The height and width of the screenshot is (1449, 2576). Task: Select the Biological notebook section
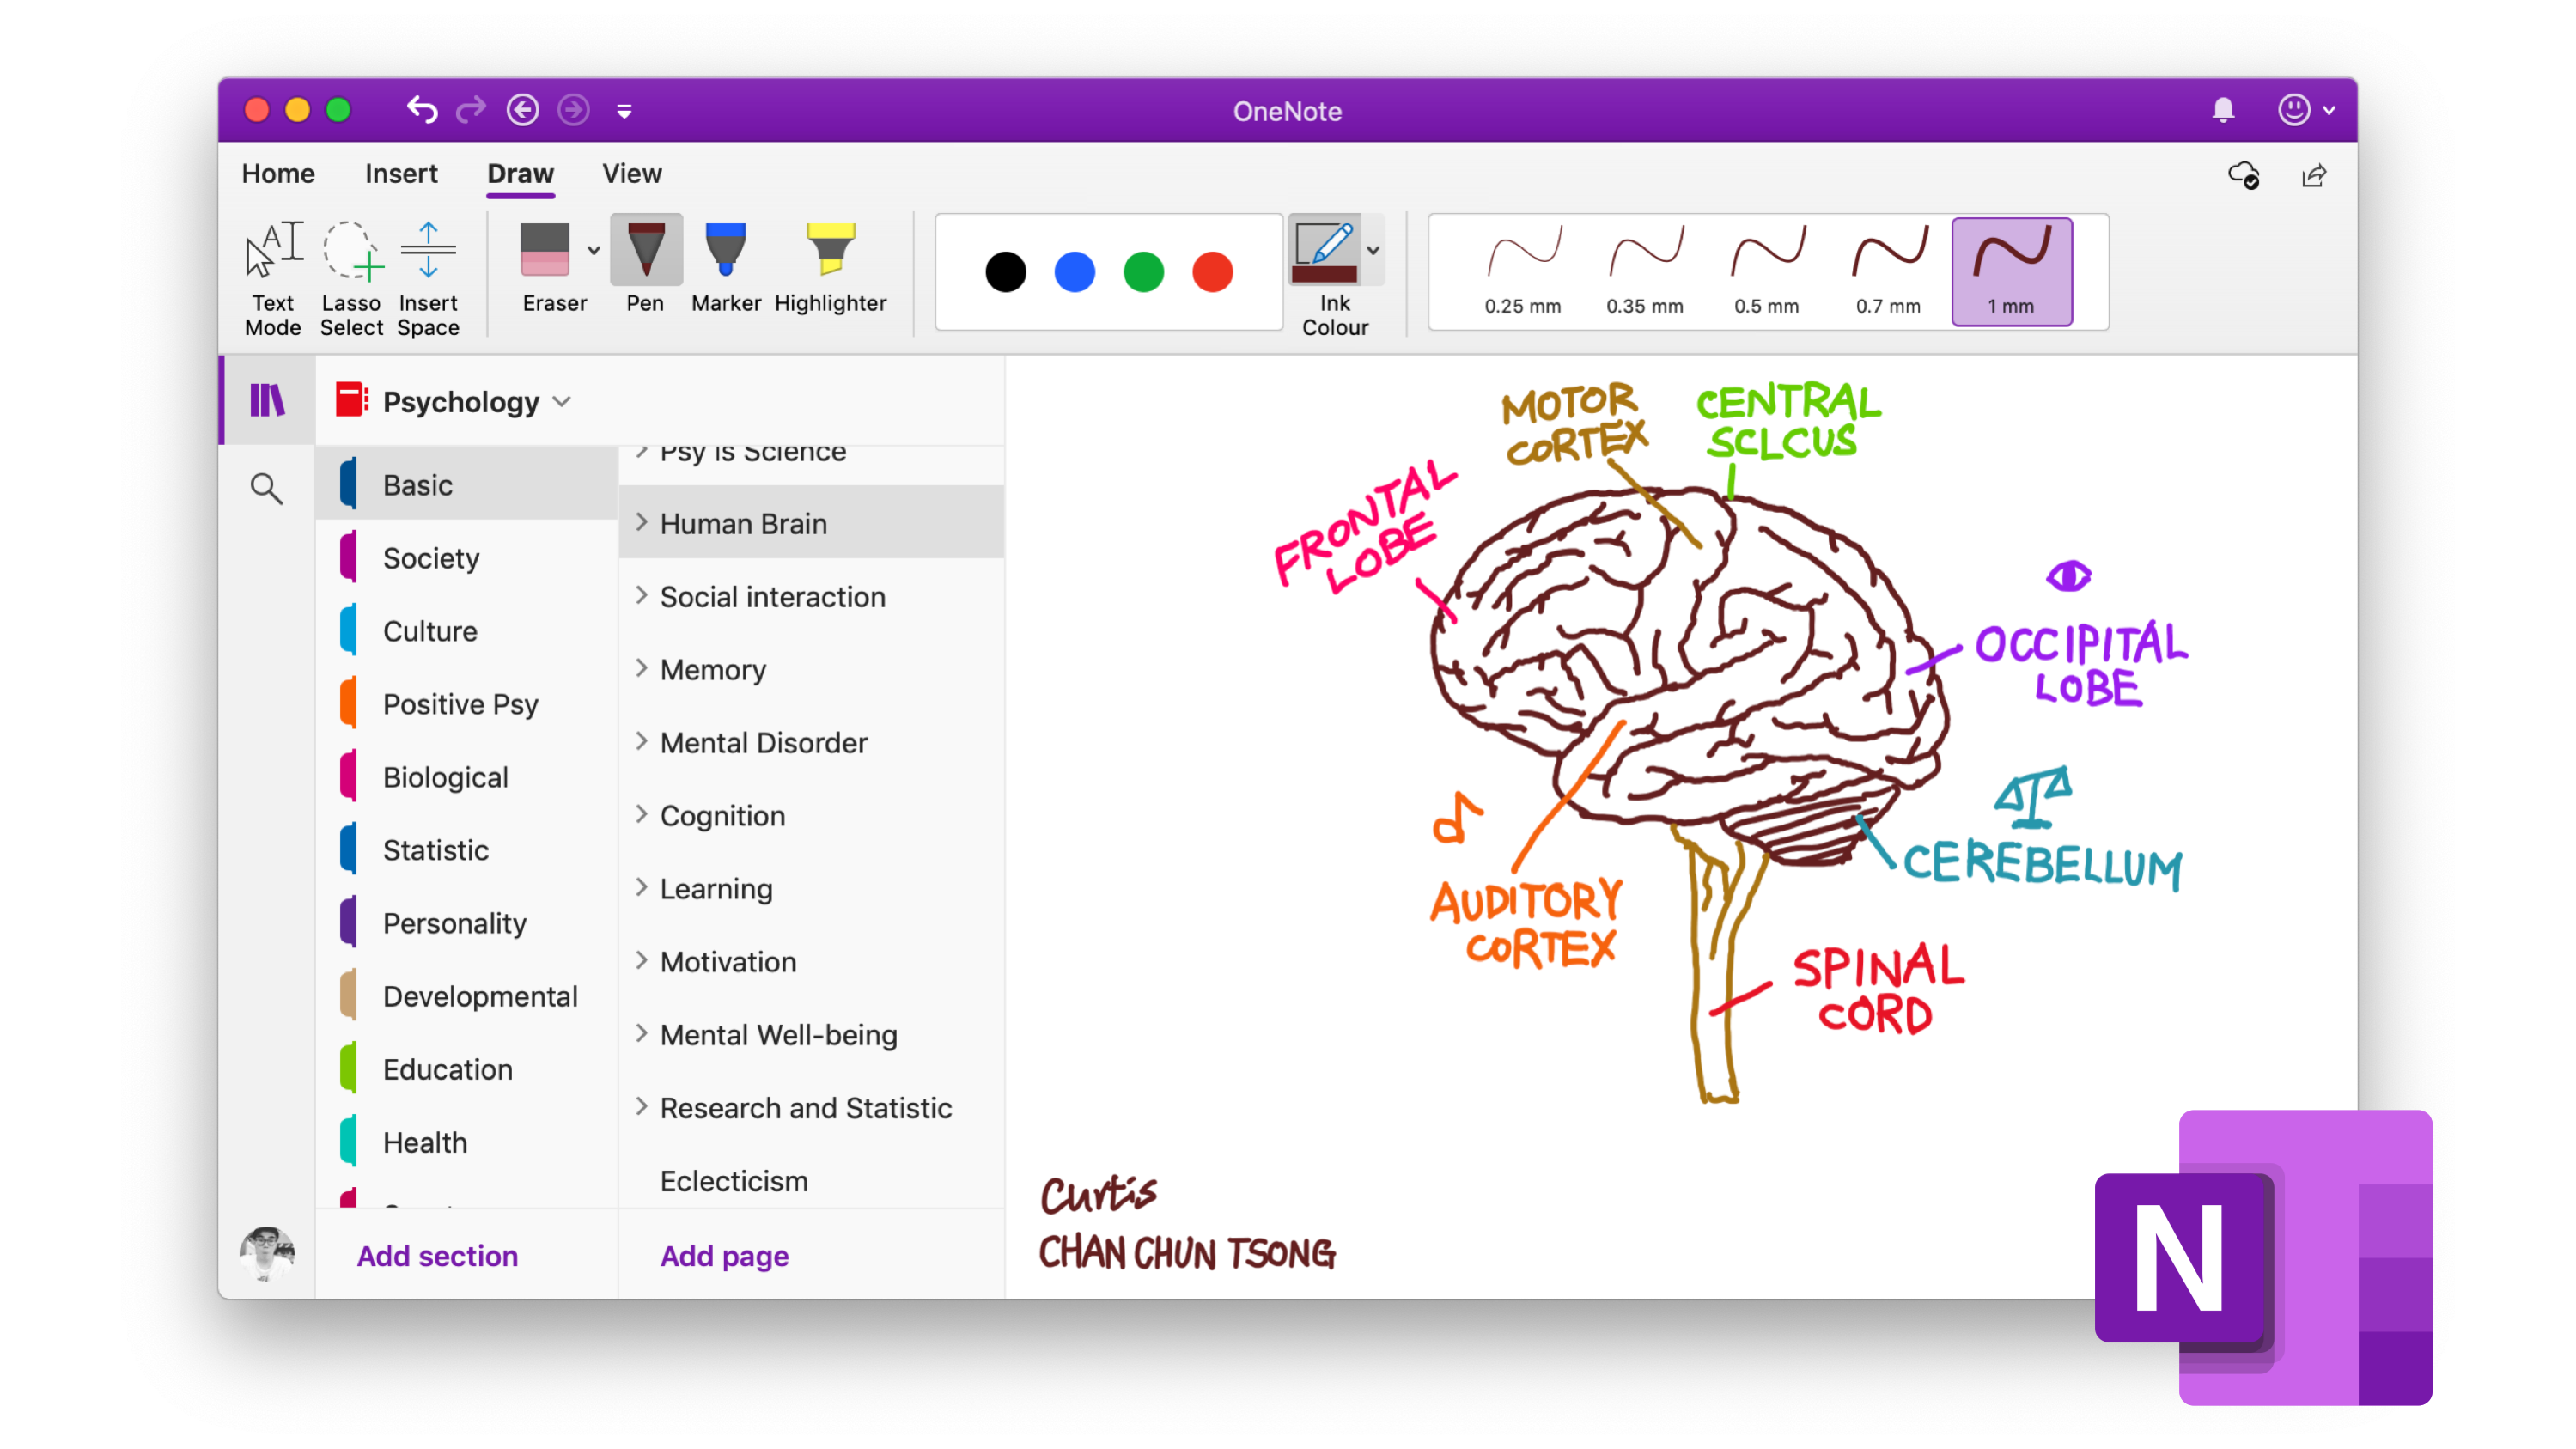[x=446, y=775]
